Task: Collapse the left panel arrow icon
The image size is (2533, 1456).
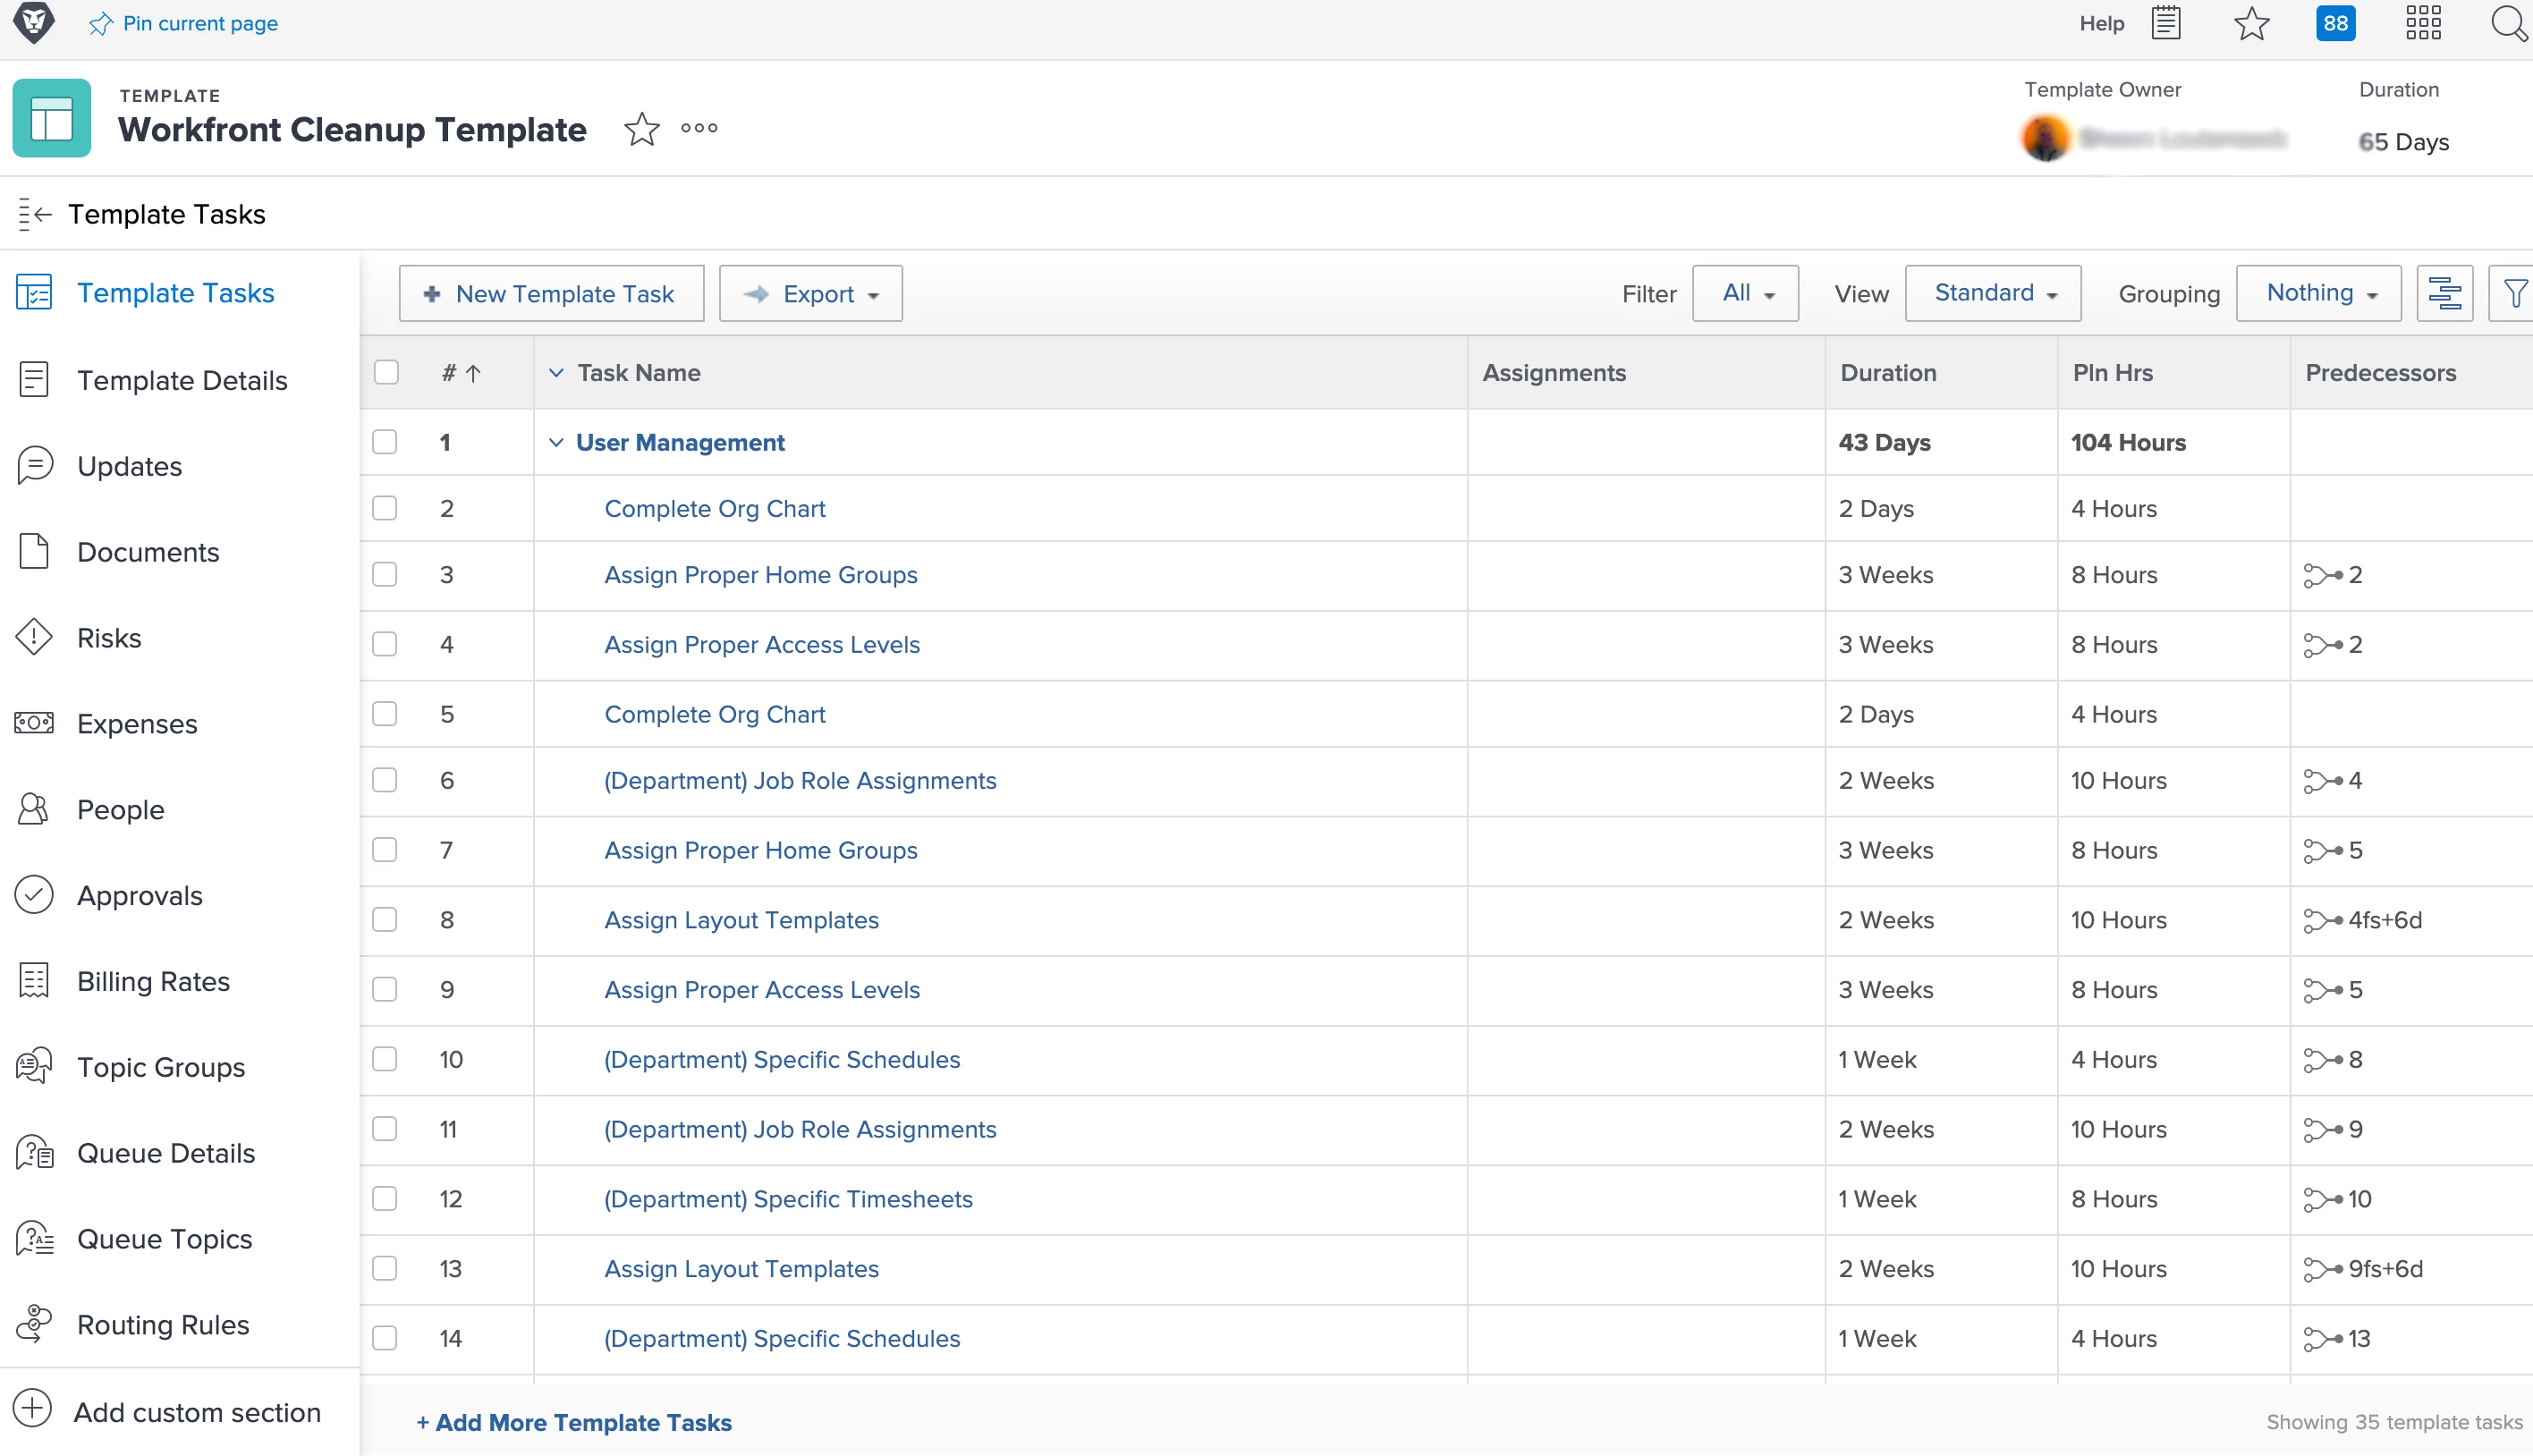Action: pyautogui.click(x=35, y=214)
